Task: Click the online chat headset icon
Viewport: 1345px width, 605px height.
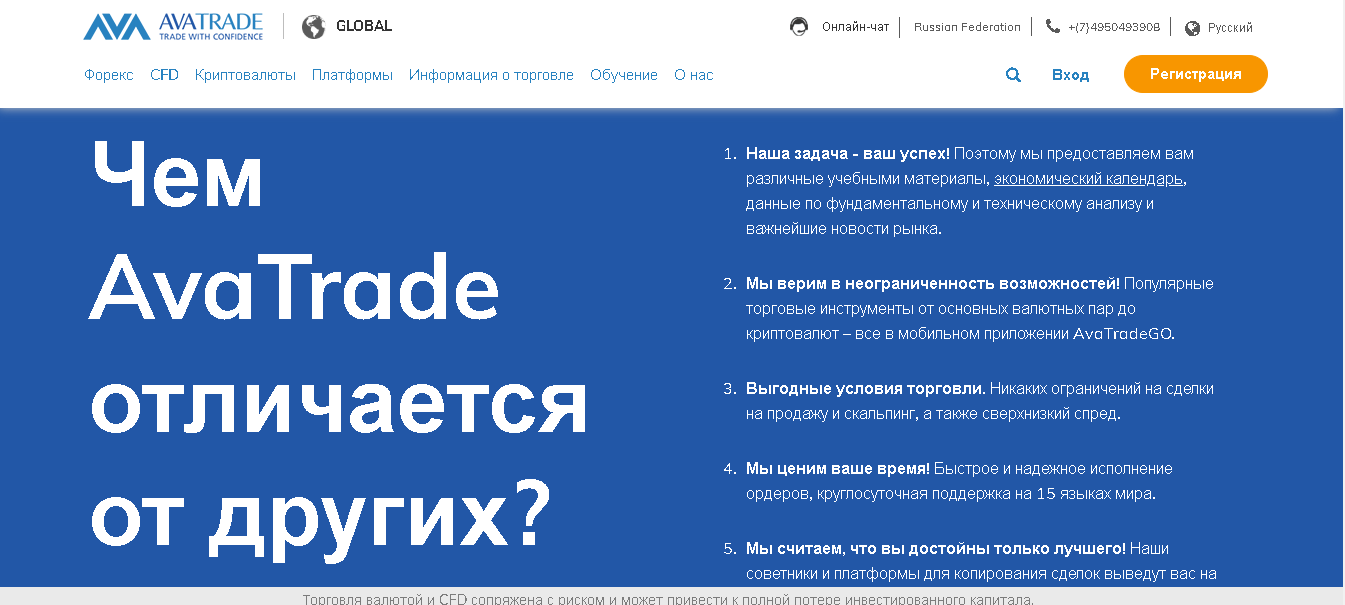Action: coord(799,27)
